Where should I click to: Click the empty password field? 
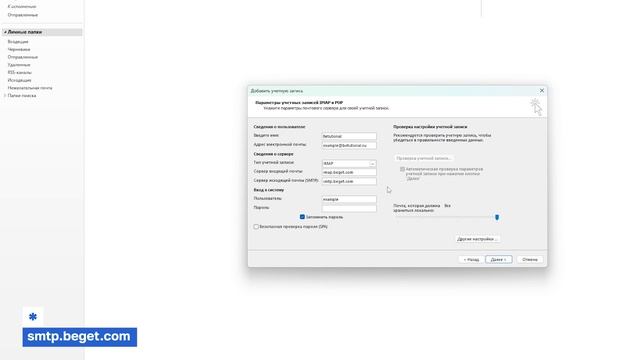349,208
